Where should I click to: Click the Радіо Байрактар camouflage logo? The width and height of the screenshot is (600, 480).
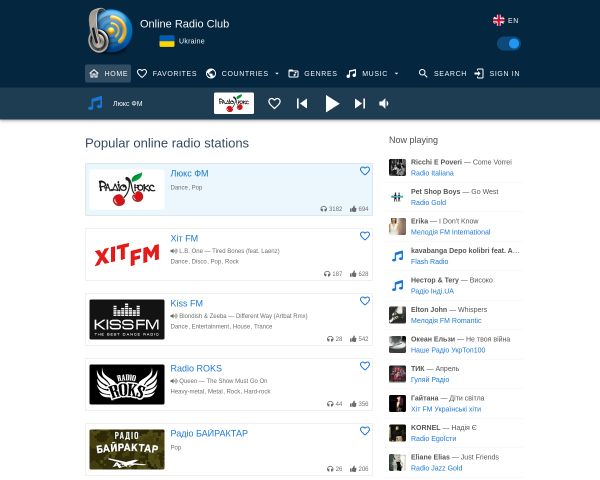coord(127,450)
